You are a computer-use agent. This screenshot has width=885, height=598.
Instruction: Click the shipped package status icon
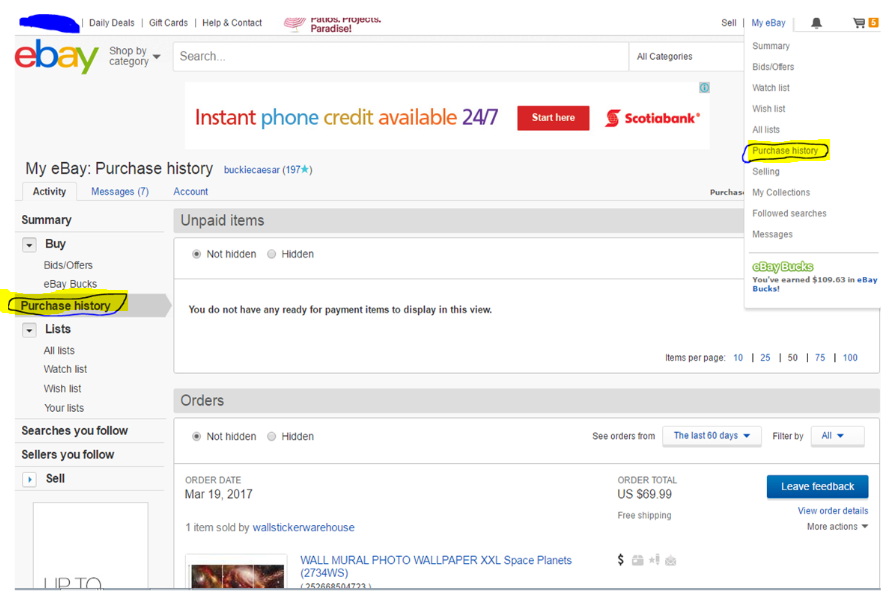coord(638,560)
